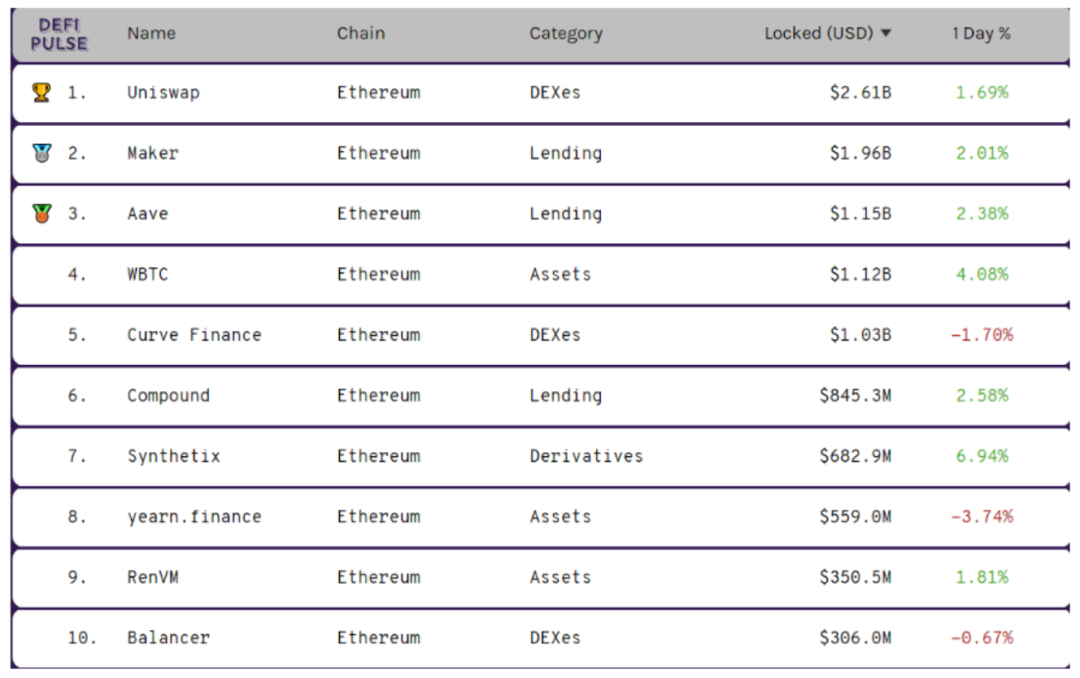Sort by the 1 Day % column
Image resolution: width=1080 pixels, height=678 pixels.
(x=981, y=33)
